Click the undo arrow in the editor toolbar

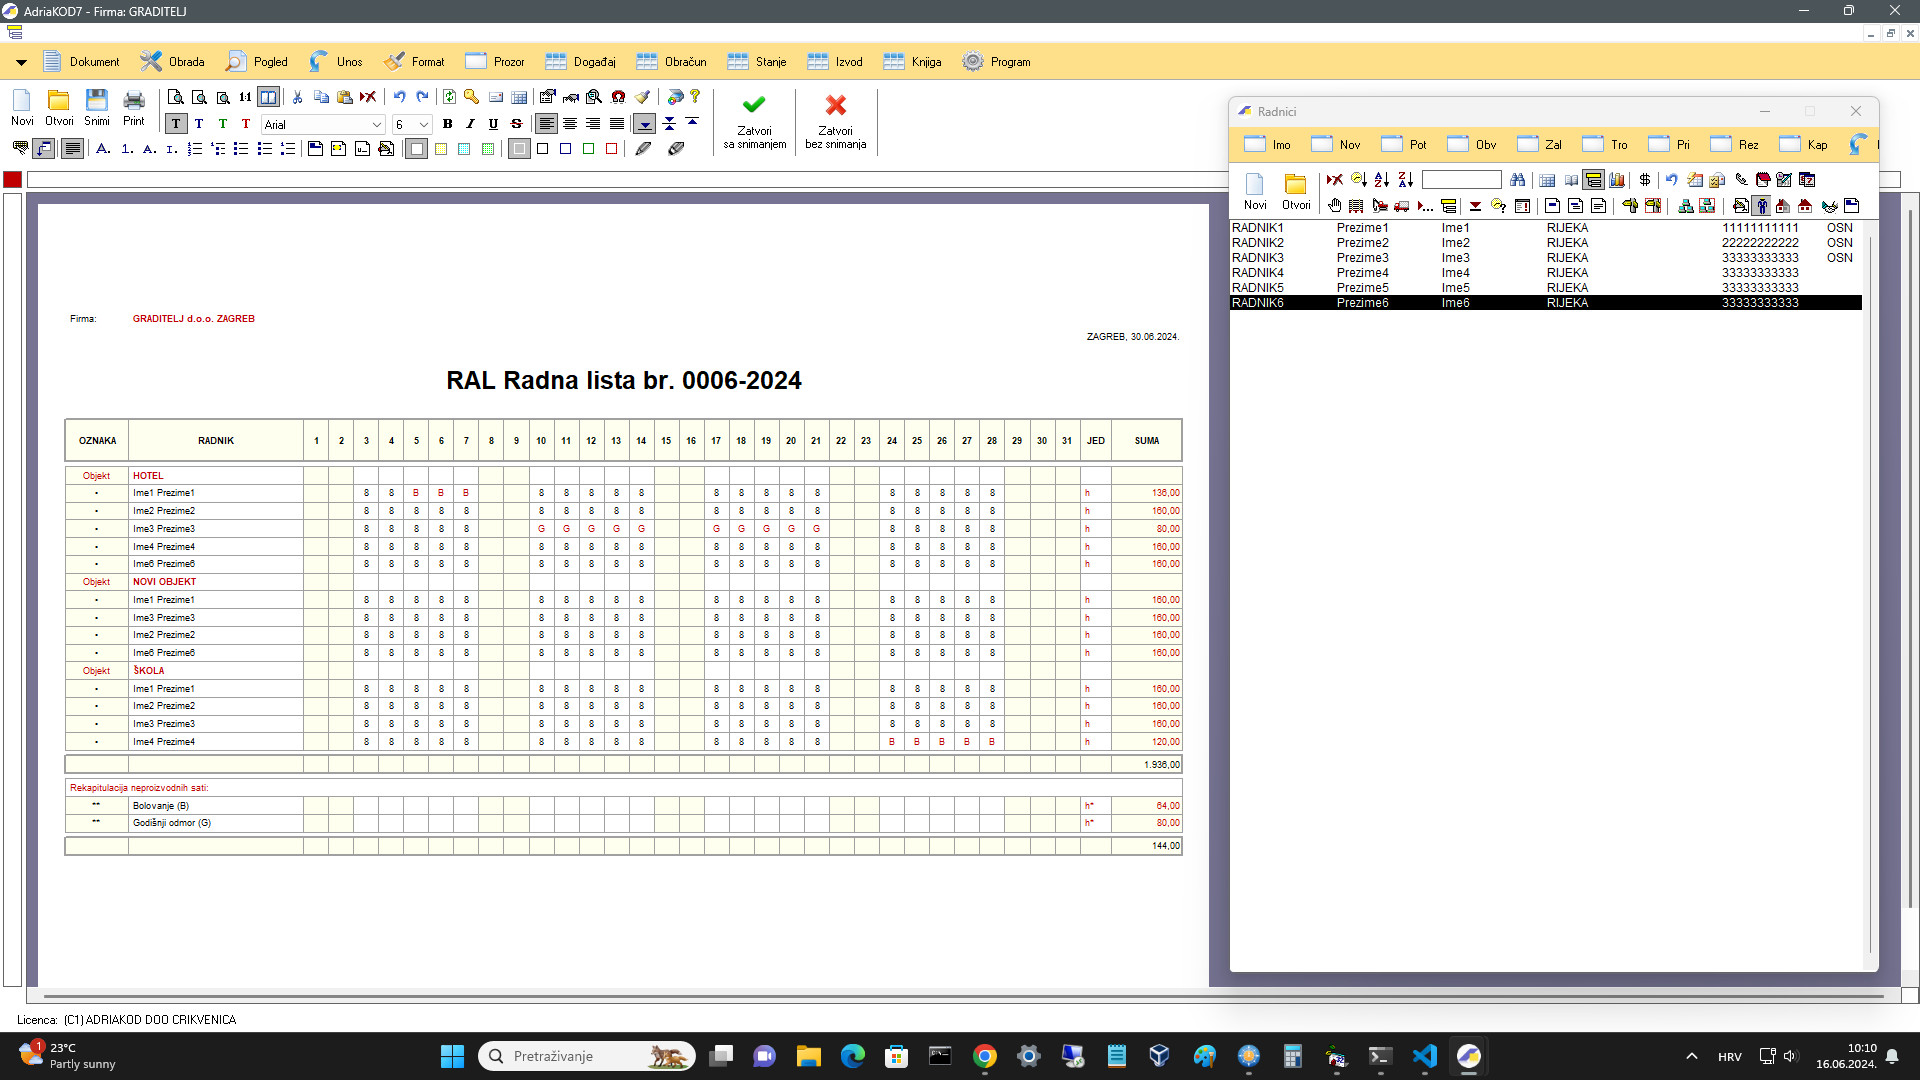399,97
